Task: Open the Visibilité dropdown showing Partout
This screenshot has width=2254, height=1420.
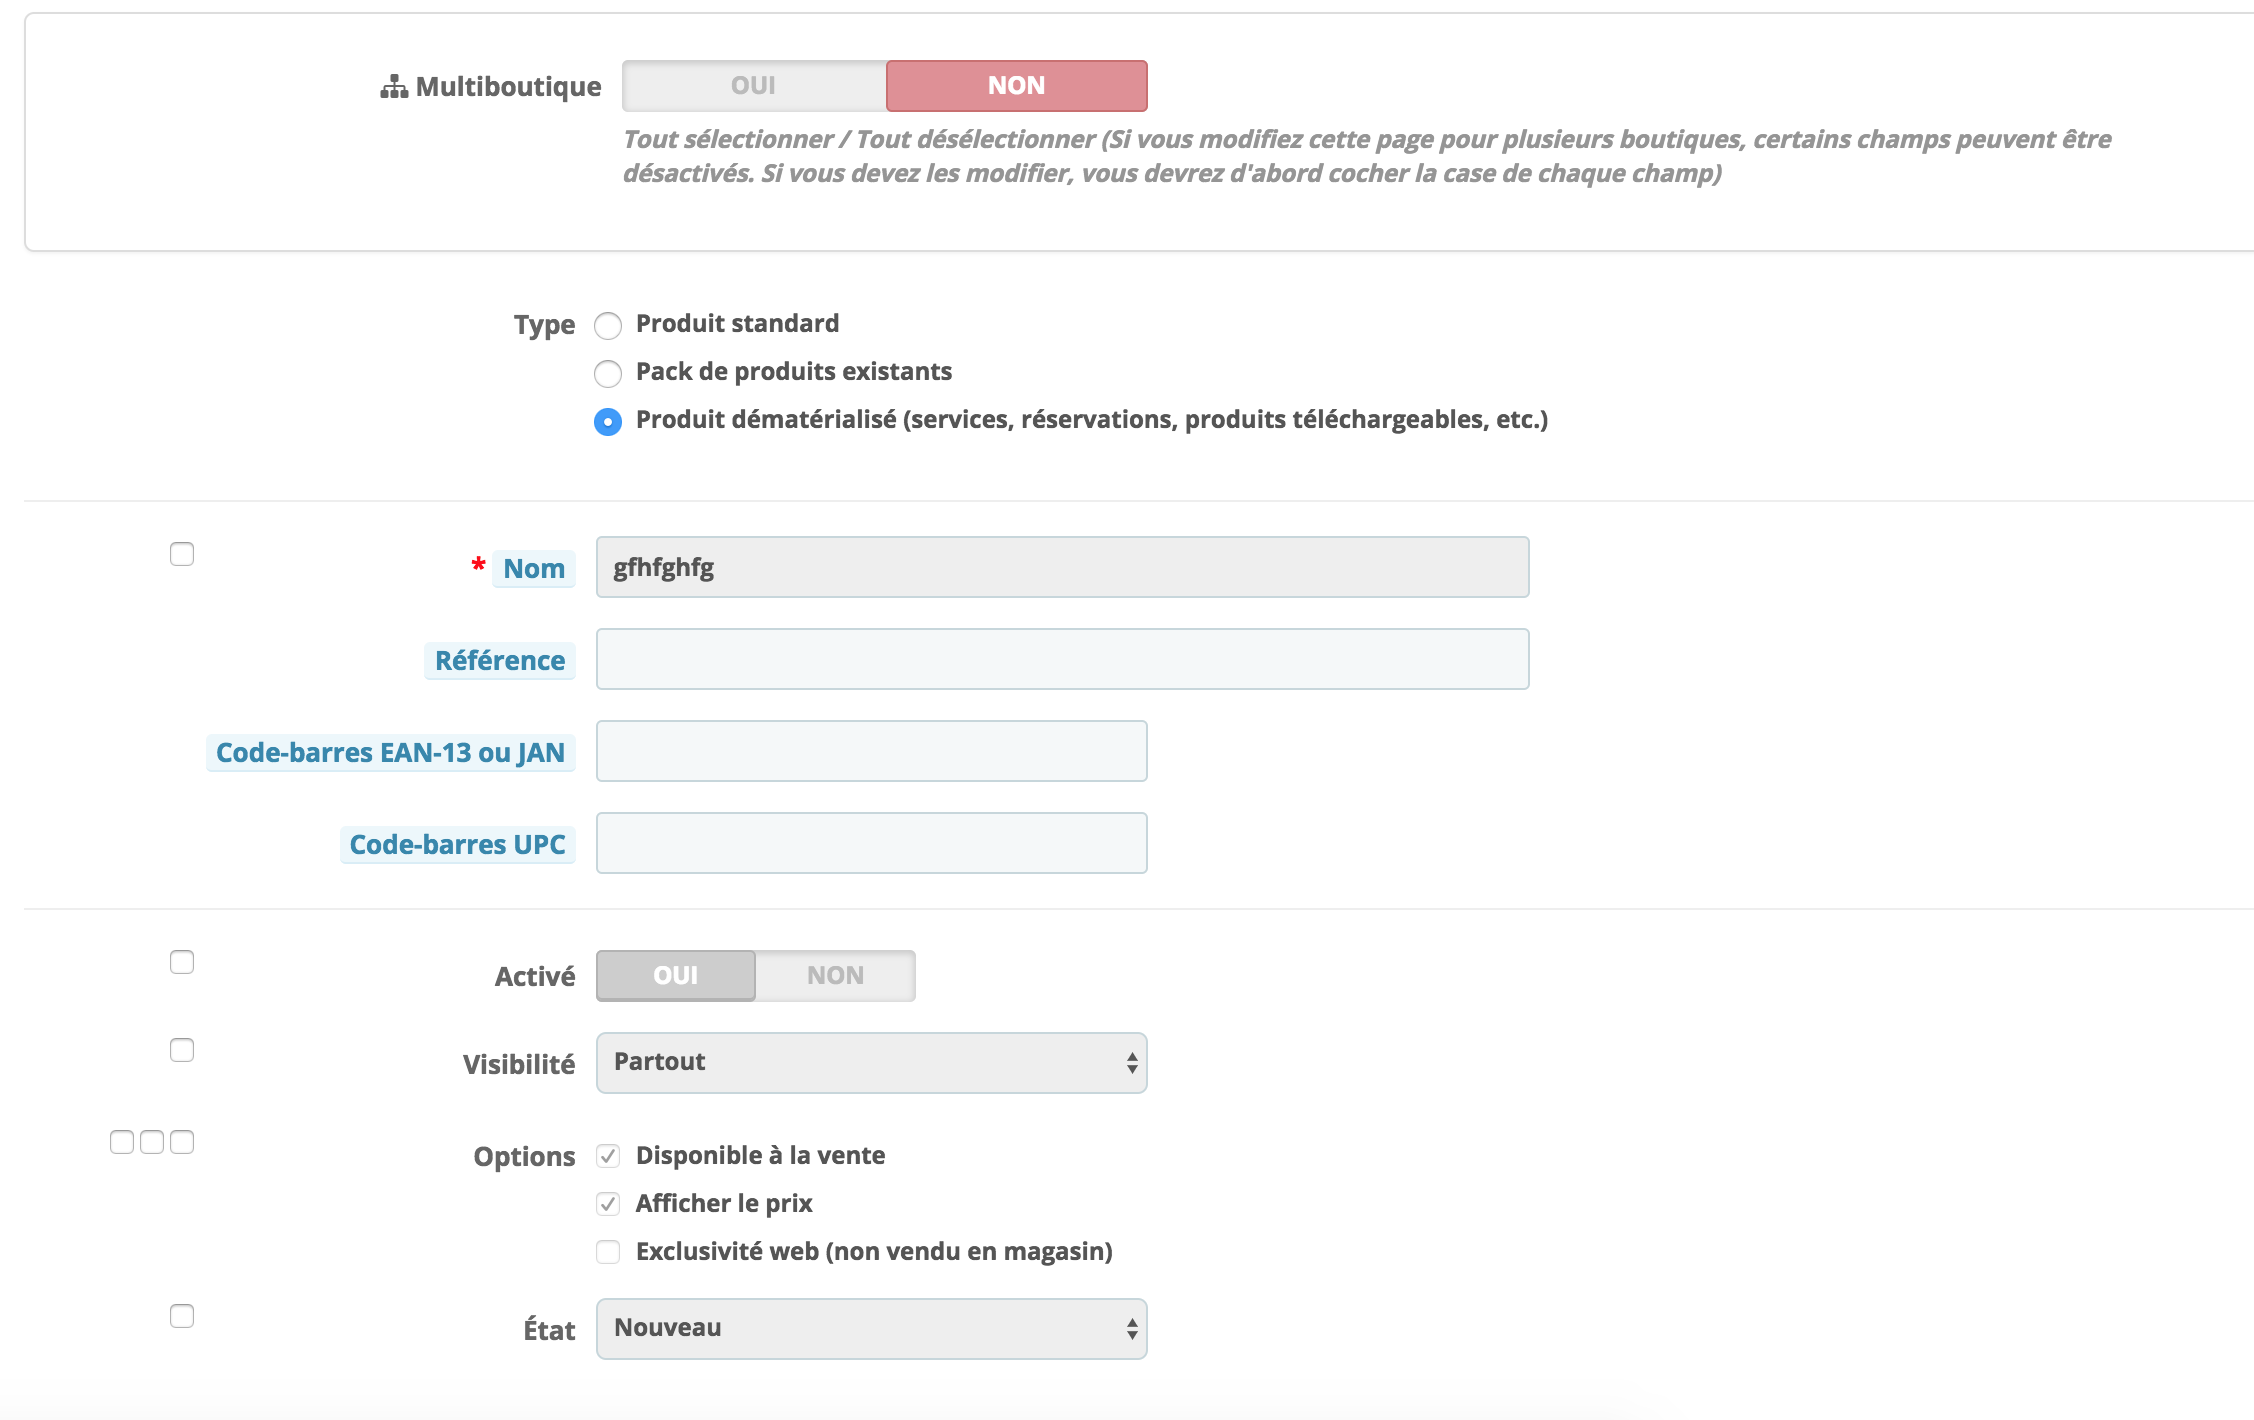Action: pyautogui.click(x=871, y=1062)
